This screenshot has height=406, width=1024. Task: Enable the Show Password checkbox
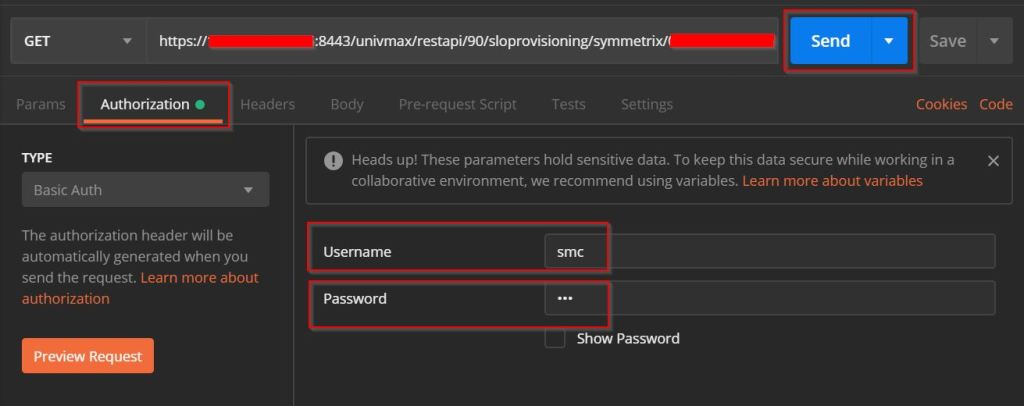click(555, 338)
